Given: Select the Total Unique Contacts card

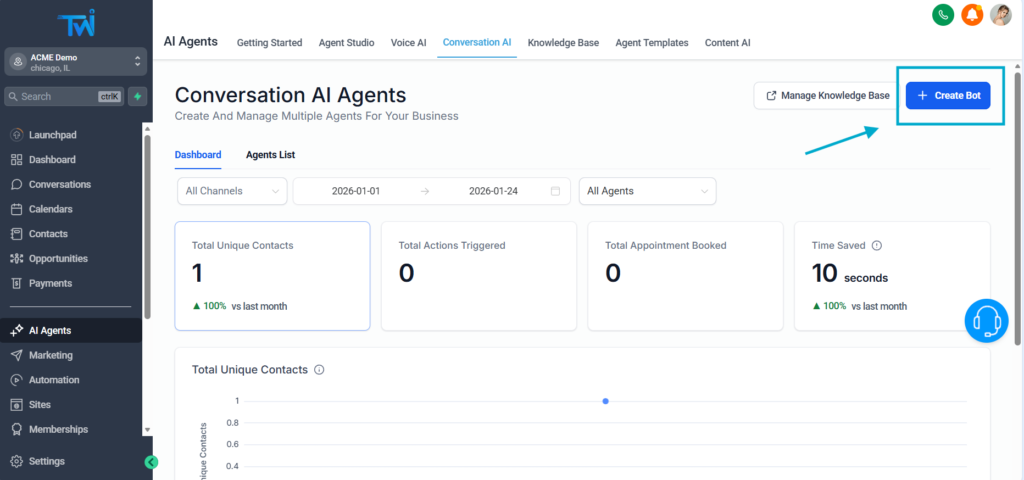Looking at the screenshot, I should [x=272, y=276].
